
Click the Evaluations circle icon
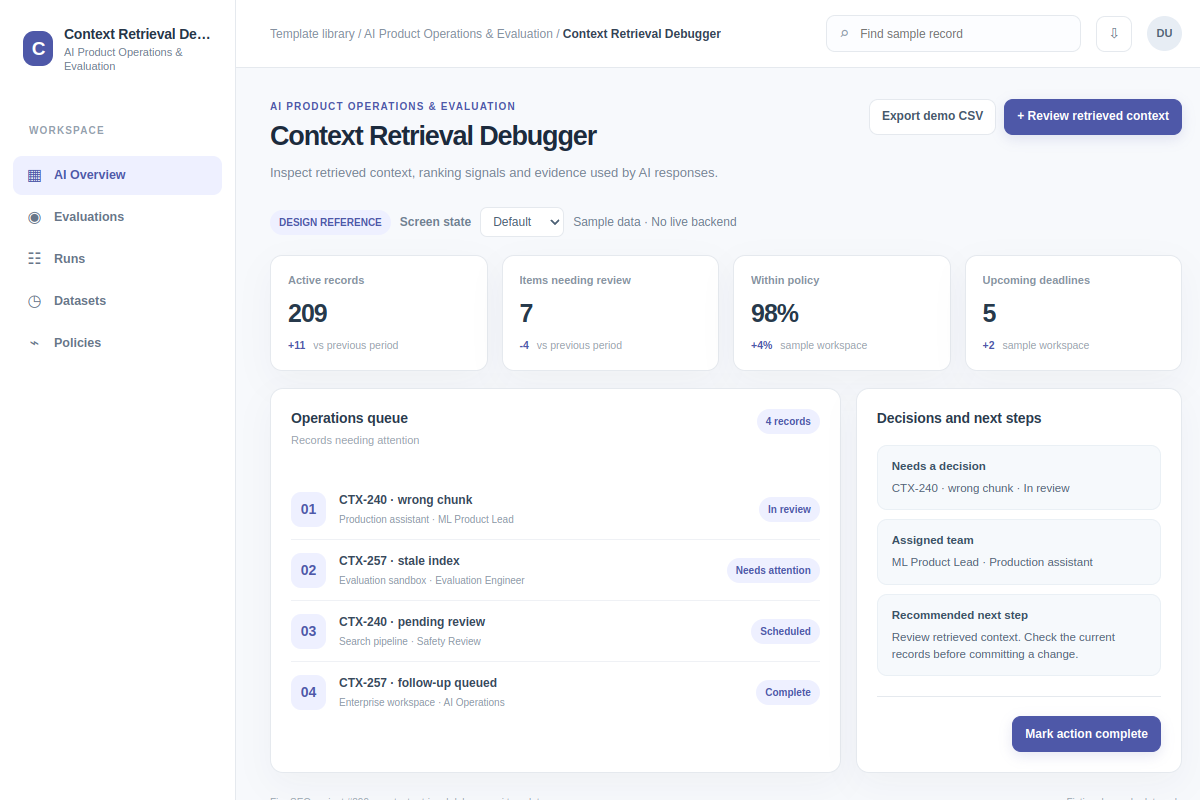click(x=35, y=217)
